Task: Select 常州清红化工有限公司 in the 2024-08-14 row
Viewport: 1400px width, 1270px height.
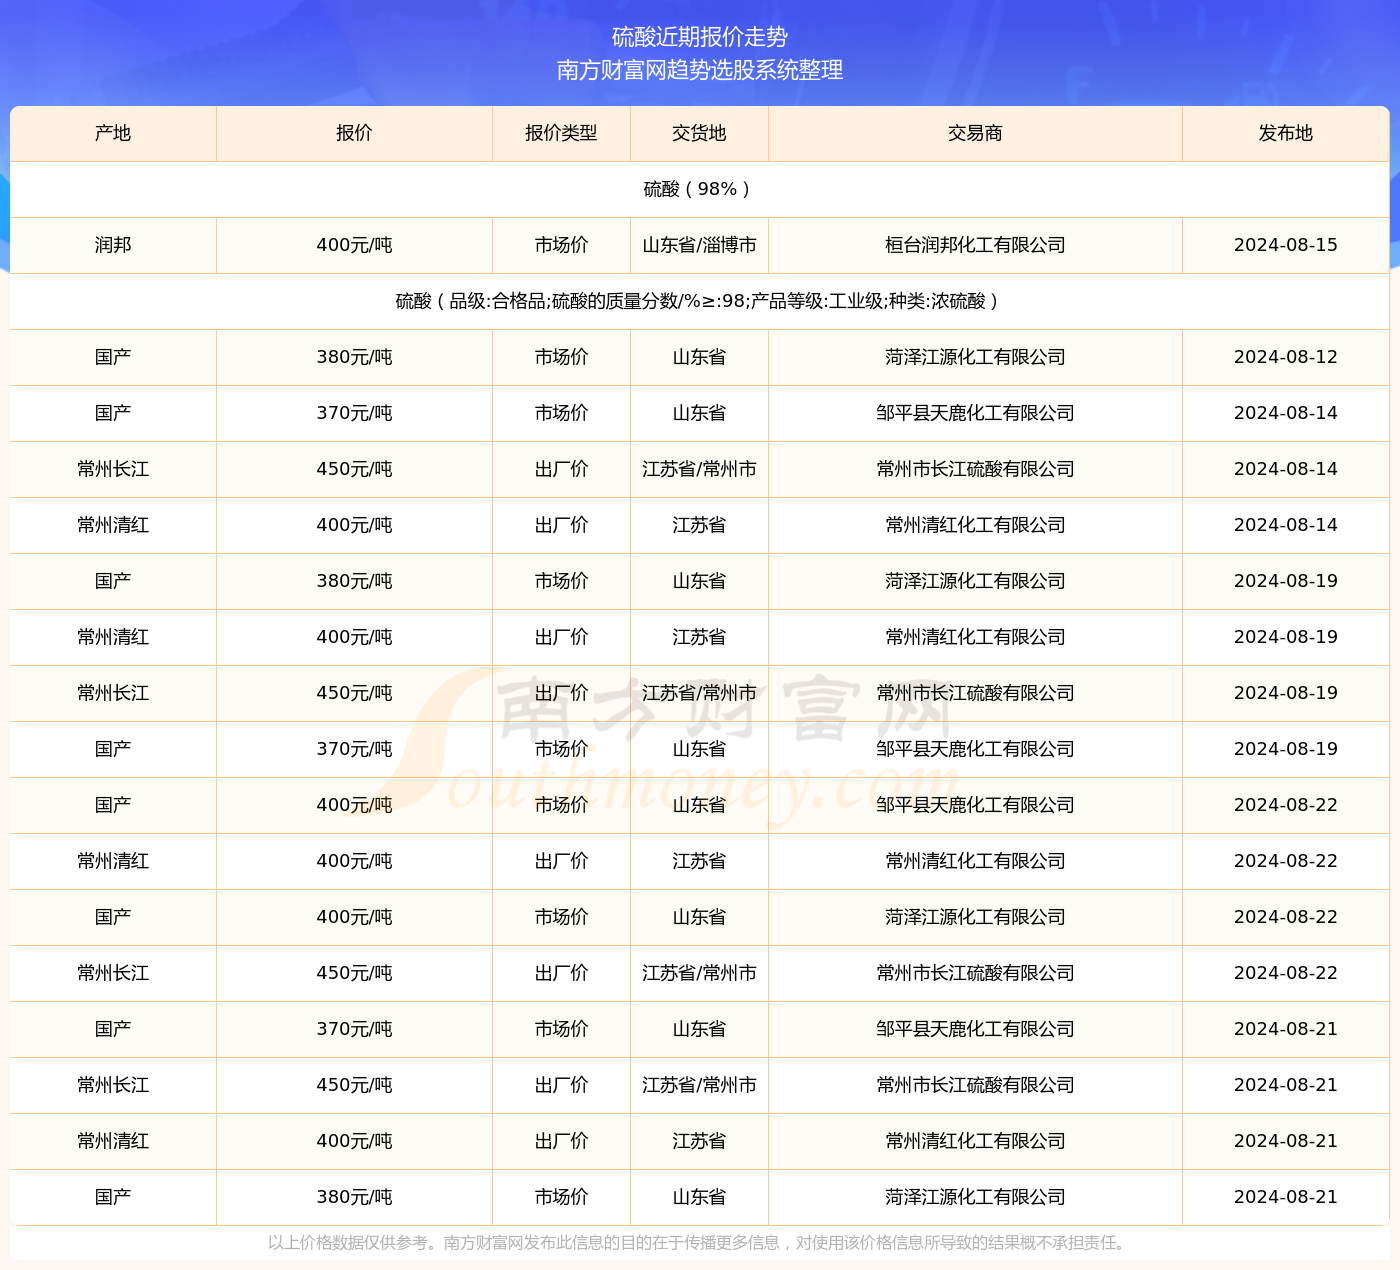Action: pyautogui.click(x=975, y=525)
